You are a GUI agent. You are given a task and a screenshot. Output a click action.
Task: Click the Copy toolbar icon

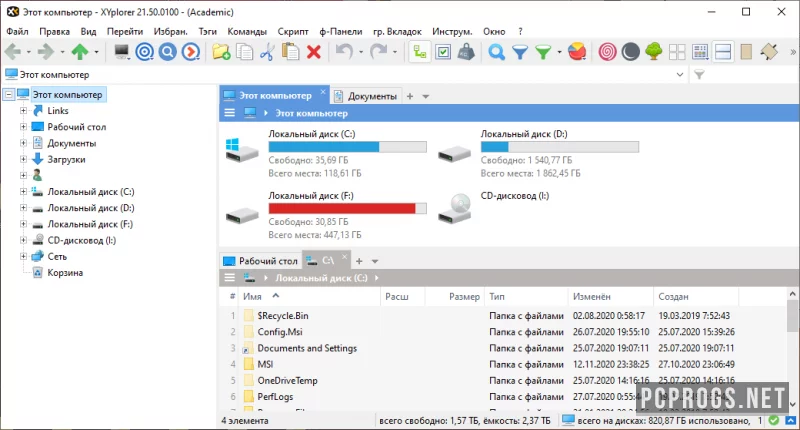point(245,52)
